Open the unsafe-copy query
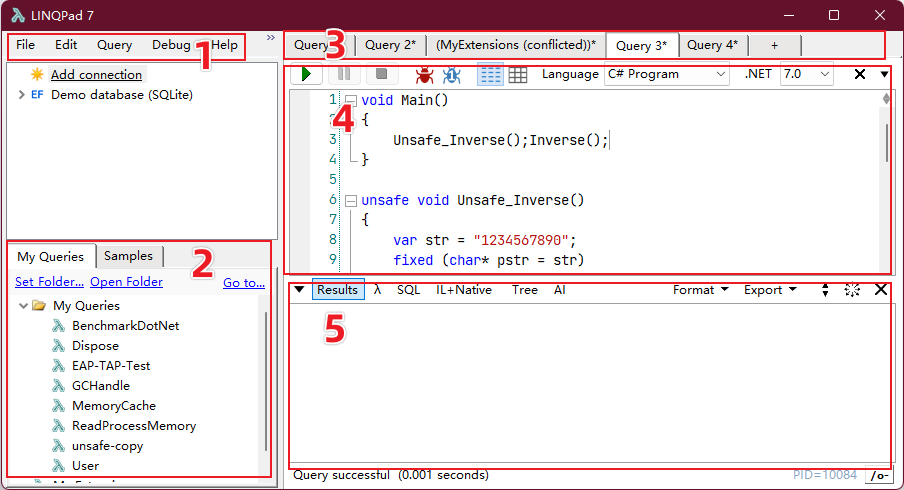 point(107,446)
